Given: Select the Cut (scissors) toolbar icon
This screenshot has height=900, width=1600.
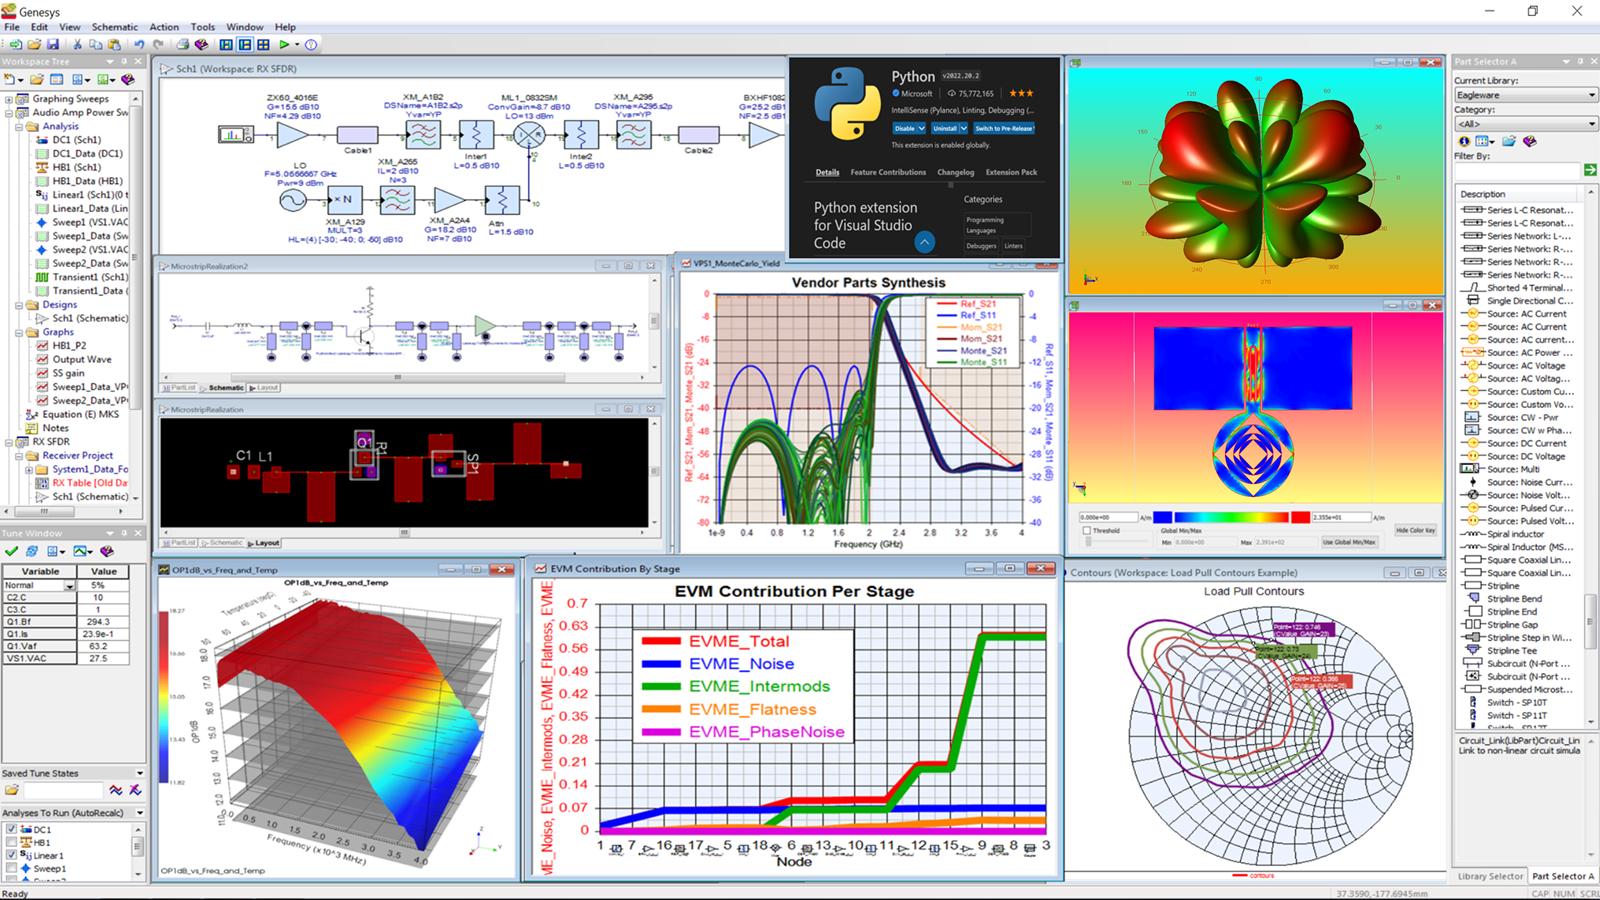Looking at the screenshot, I should (x=78, y=44).
